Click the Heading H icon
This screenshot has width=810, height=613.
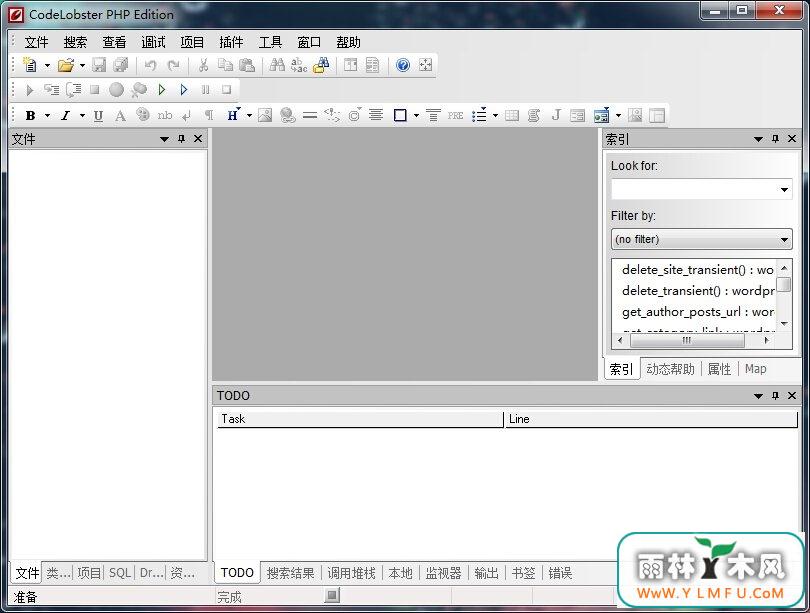point(232,115)
